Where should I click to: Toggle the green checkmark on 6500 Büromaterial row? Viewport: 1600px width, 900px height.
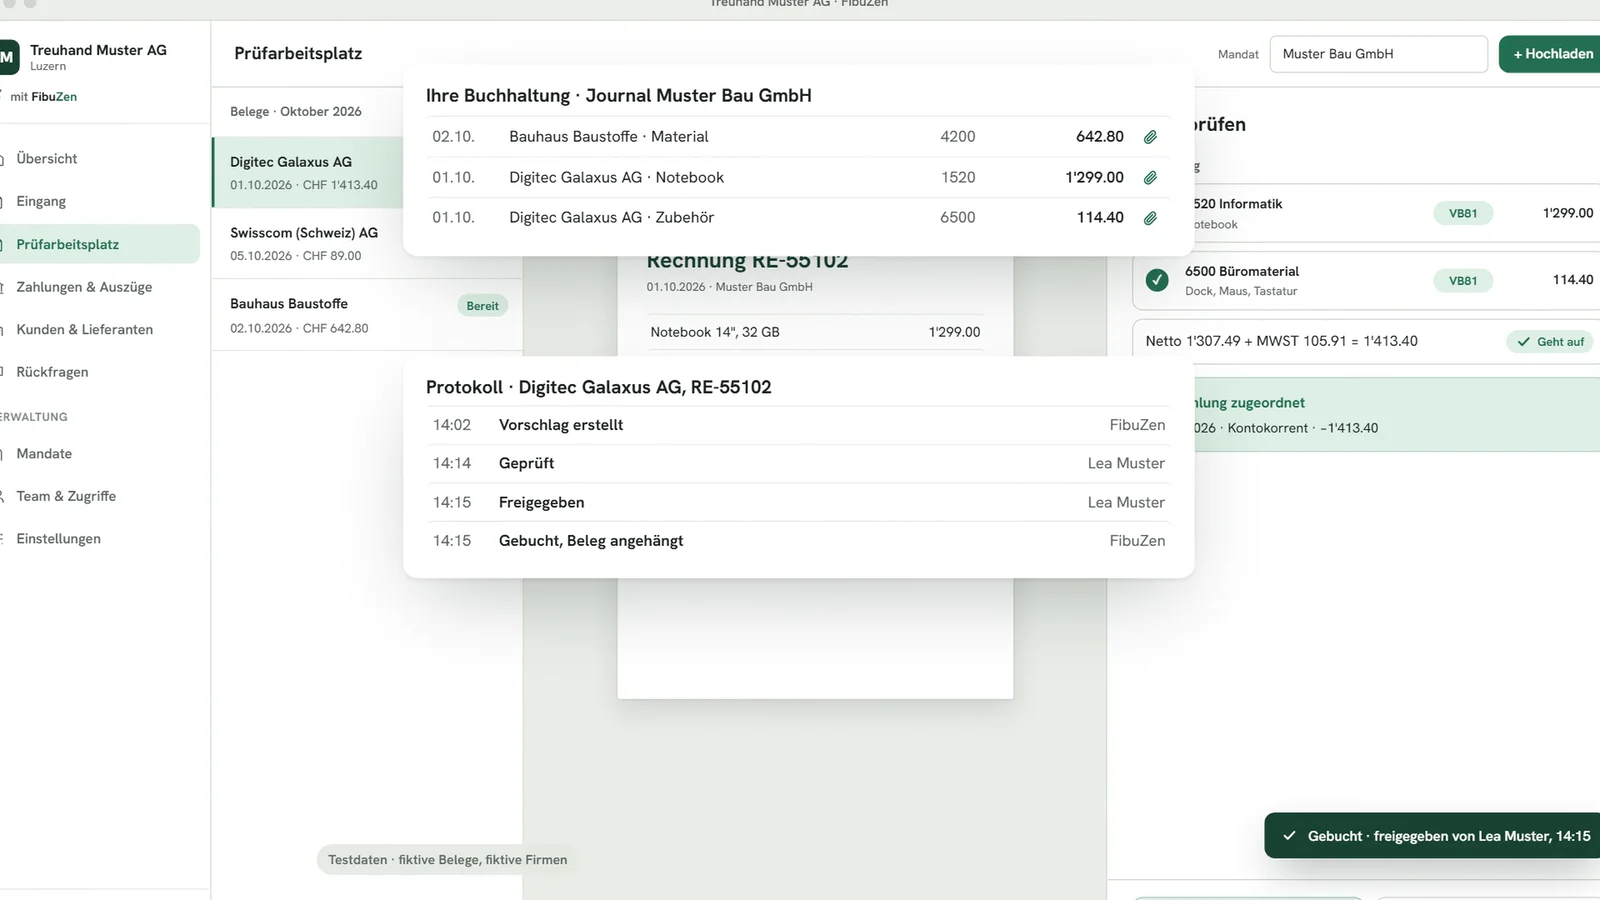1157,280
